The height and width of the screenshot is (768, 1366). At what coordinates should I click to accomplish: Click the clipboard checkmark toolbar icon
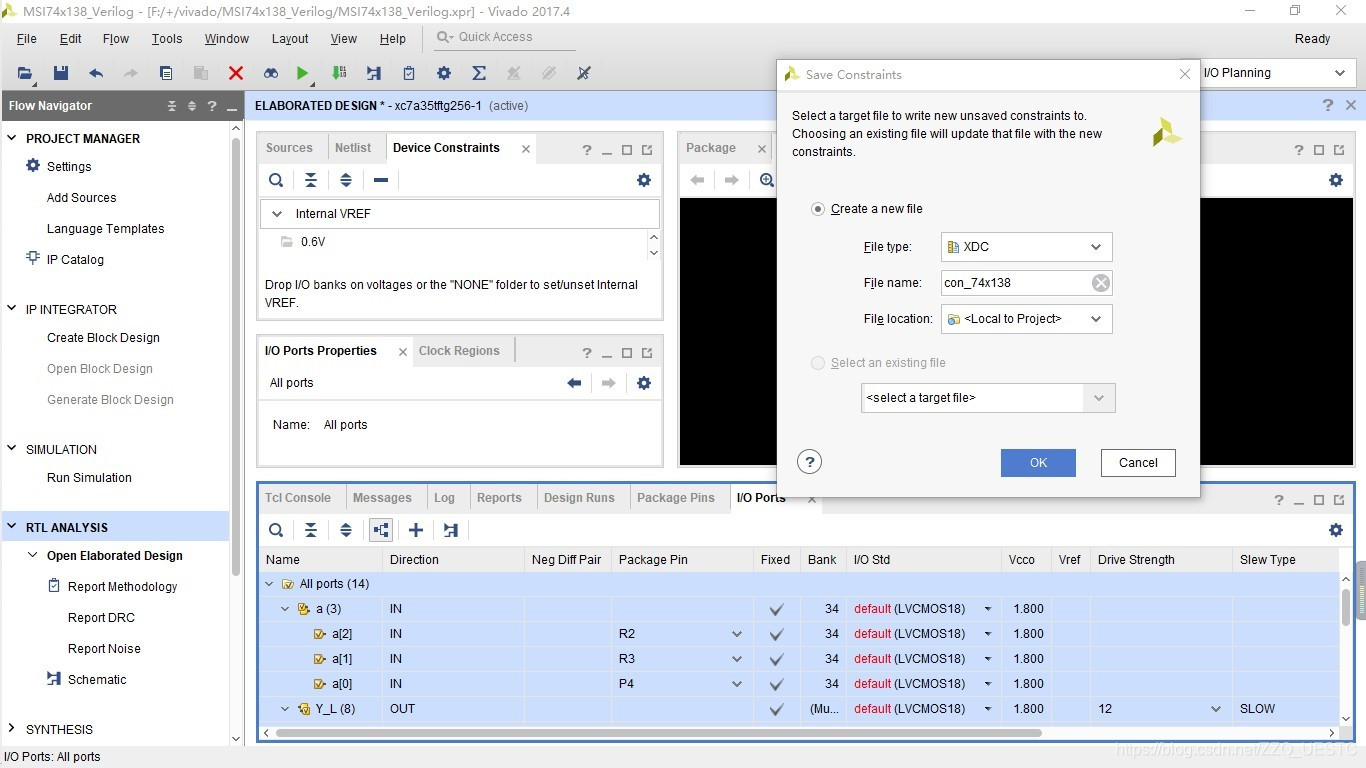[409, 73]
